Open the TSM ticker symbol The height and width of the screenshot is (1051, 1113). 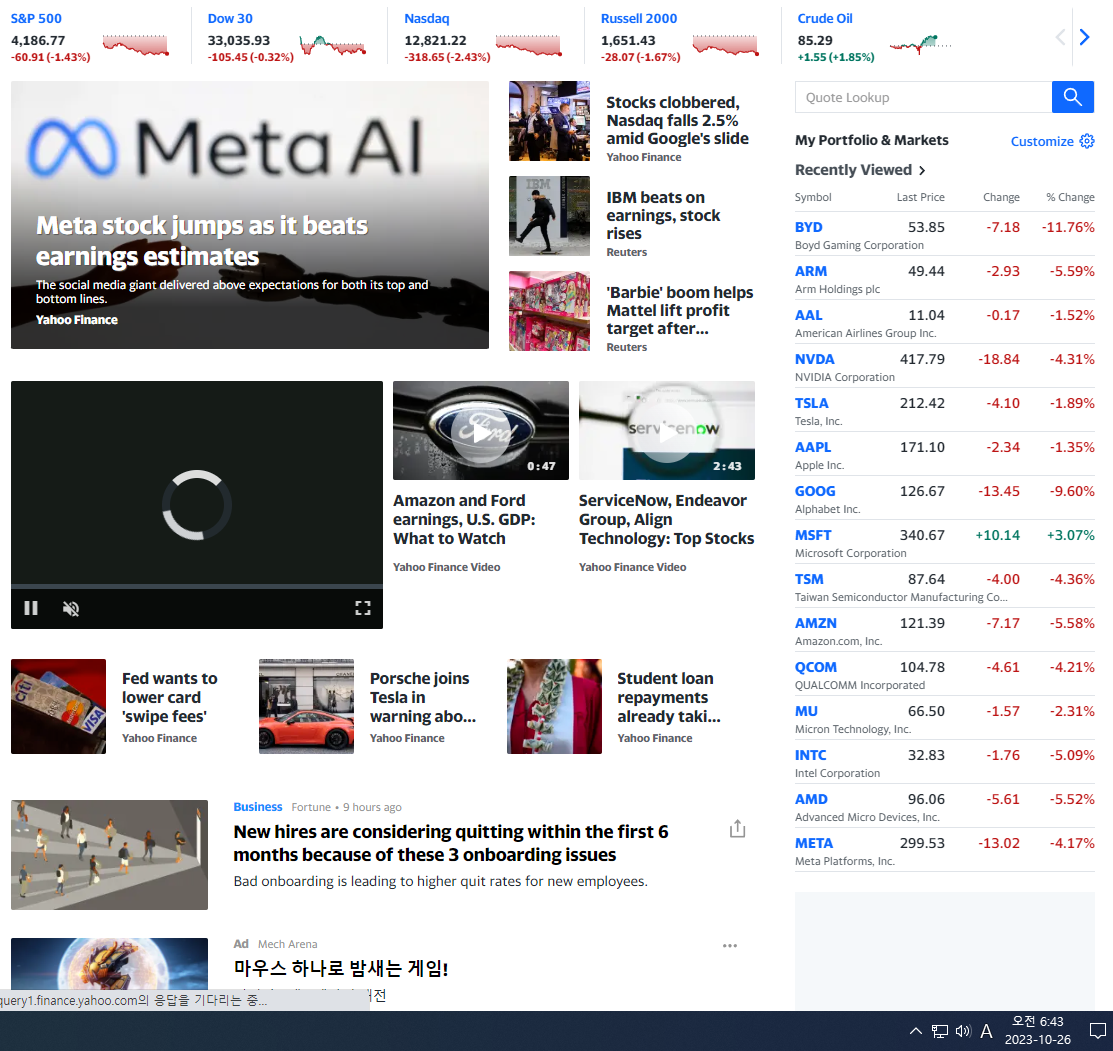click(809, 579)
